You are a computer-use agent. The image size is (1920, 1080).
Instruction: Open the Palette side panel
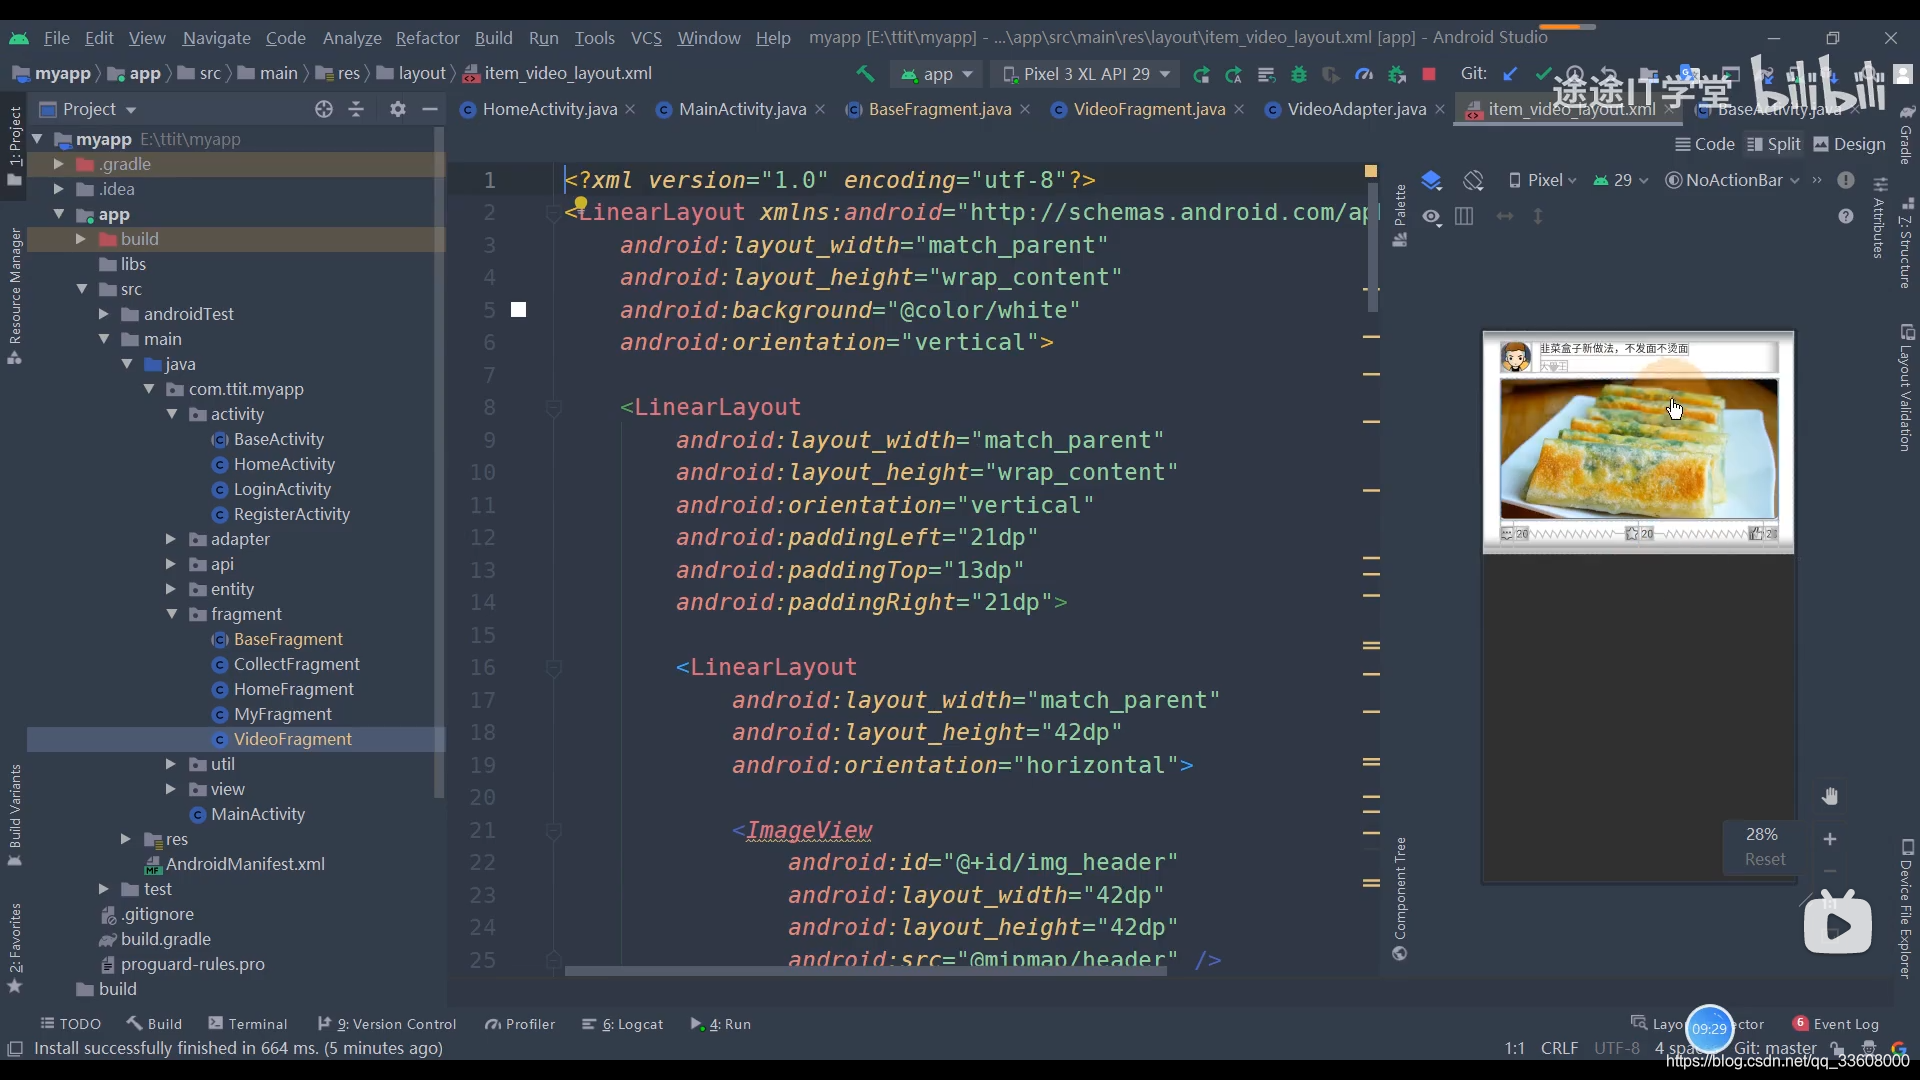[x=1400, y=214]
